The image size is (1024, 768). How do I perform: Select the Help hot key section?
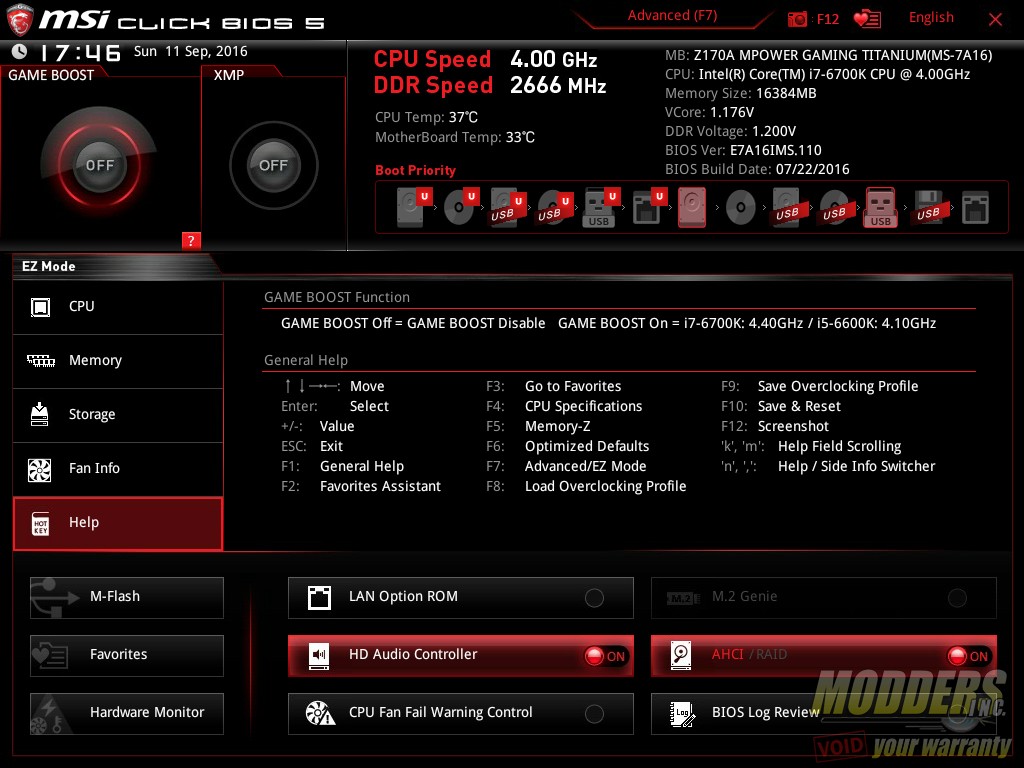[118, 523]
